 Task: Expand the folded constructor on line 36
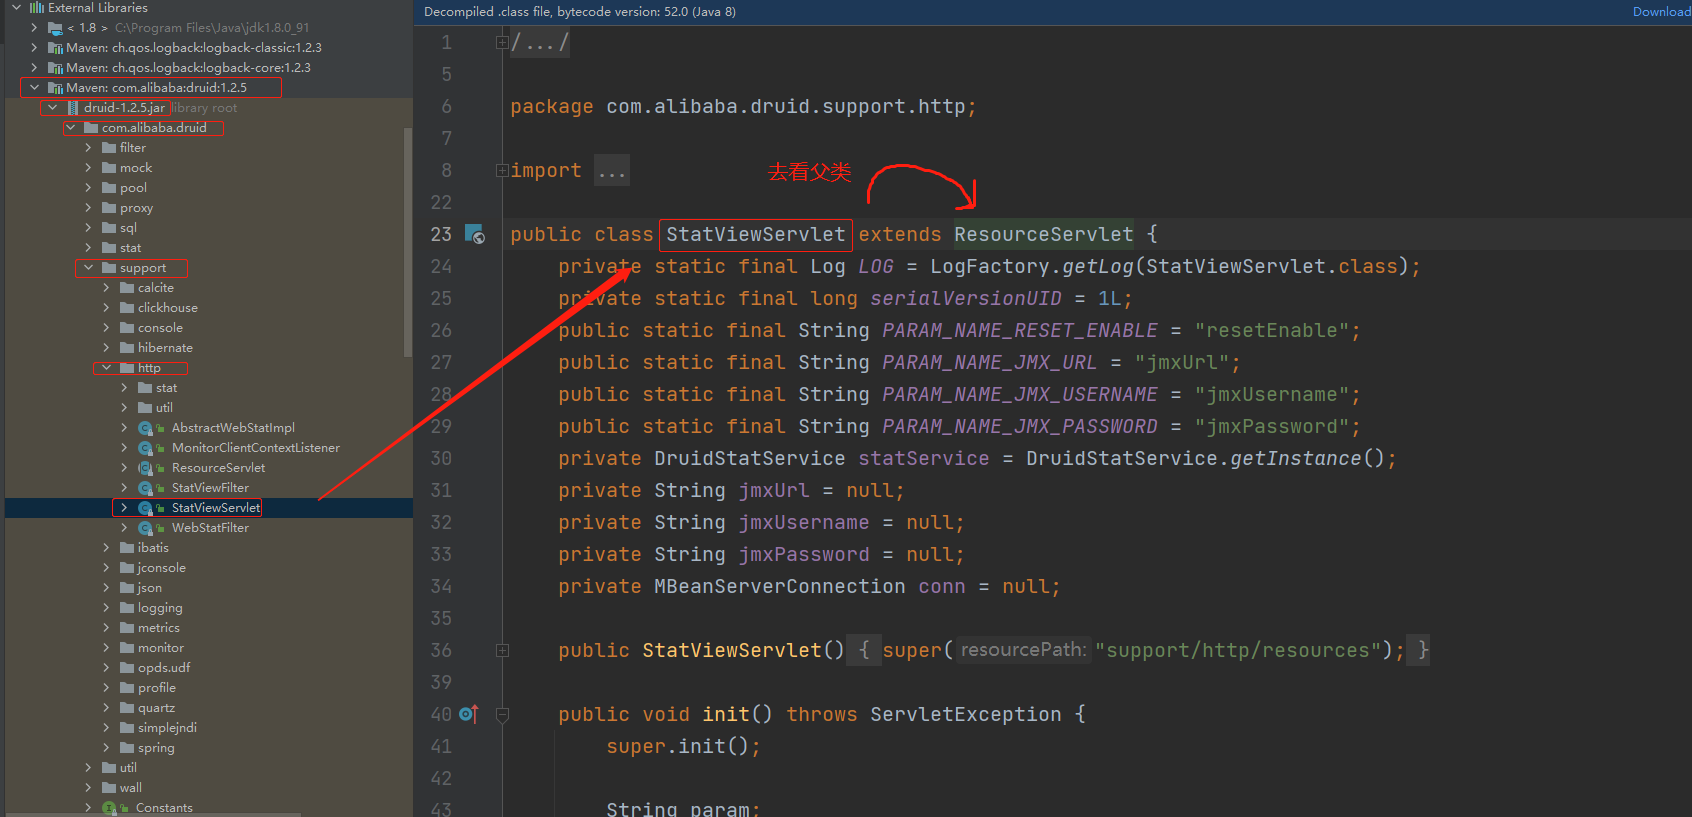point(502,650)
